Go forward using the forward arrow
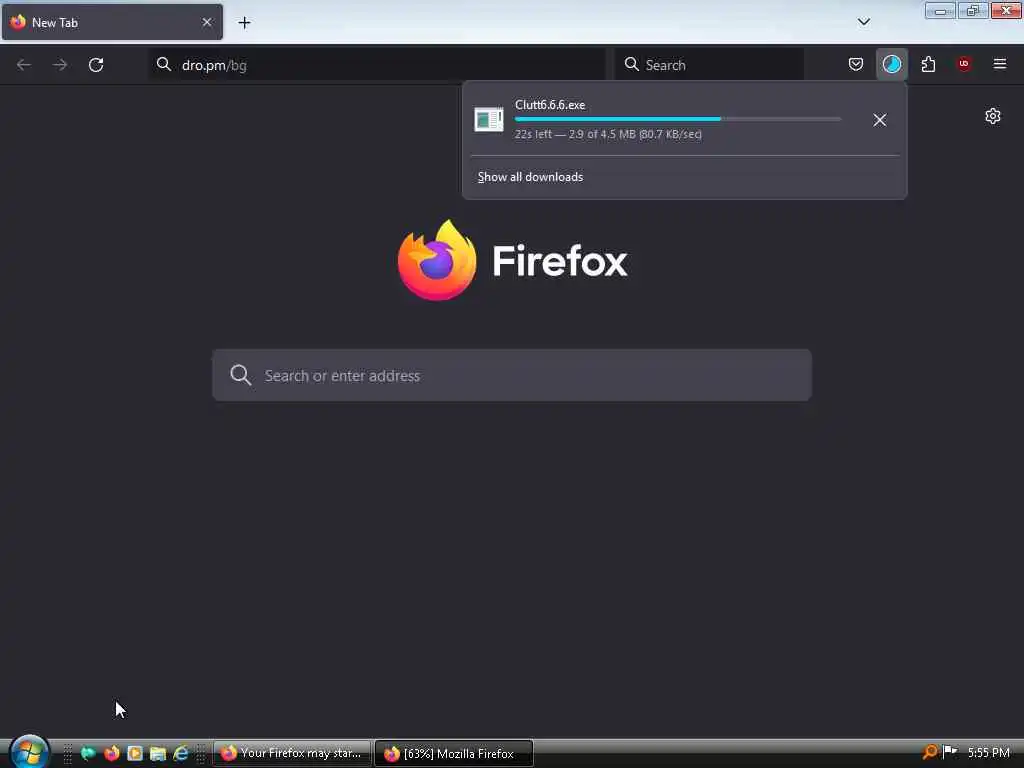The width and height of the screenshot is (1024, 768). pos(60,65)
